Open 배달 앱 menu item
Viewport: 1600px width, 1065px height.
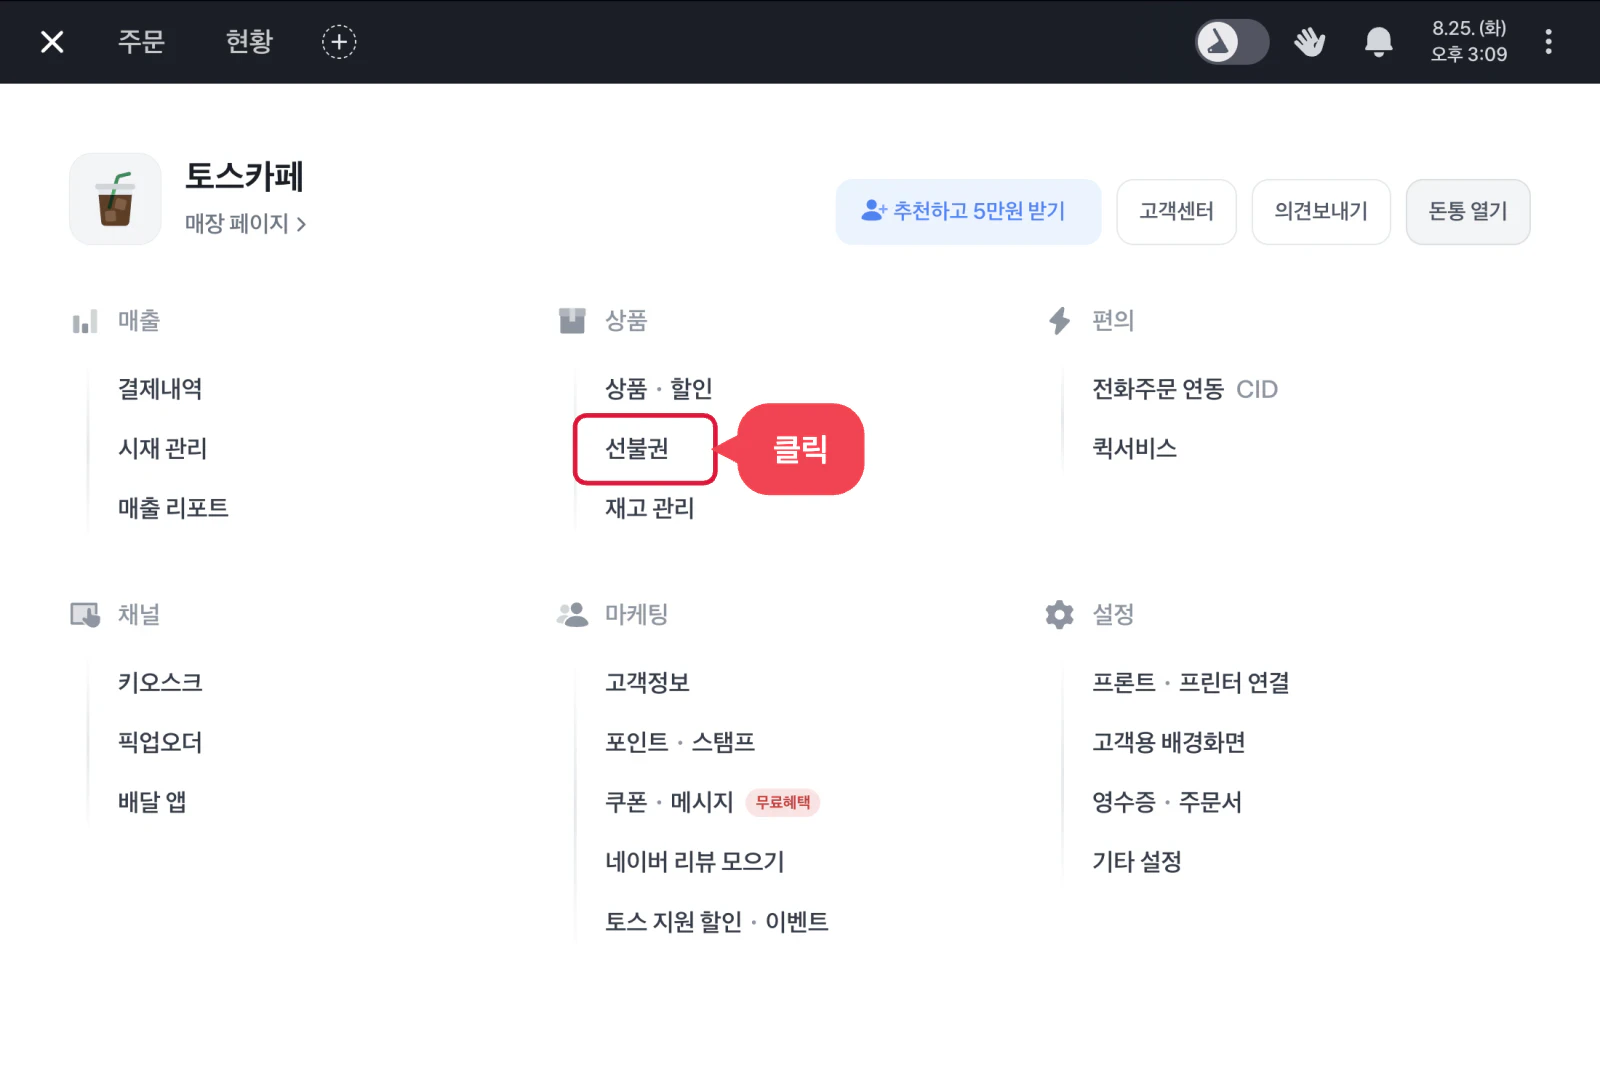coord(152,802)
